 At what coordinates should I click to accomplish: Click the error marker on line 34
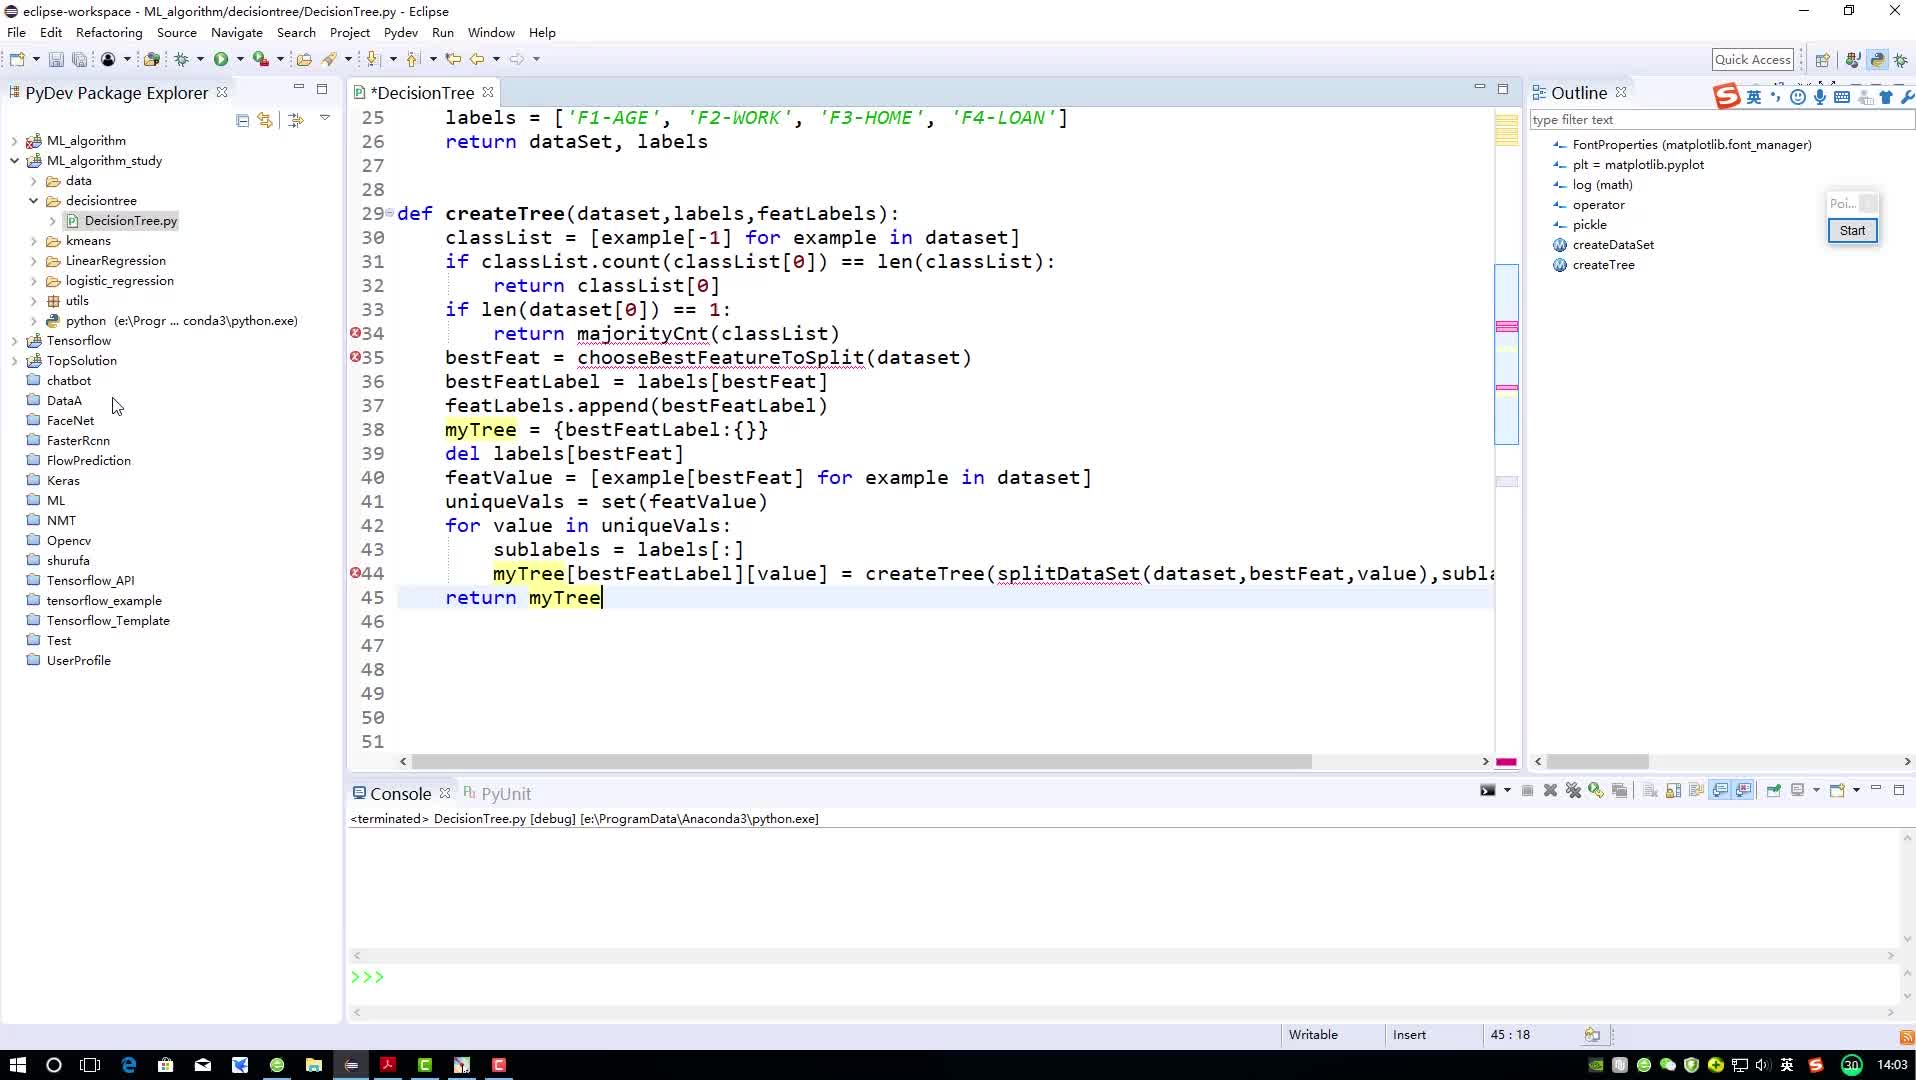click(x=355, y=333)
